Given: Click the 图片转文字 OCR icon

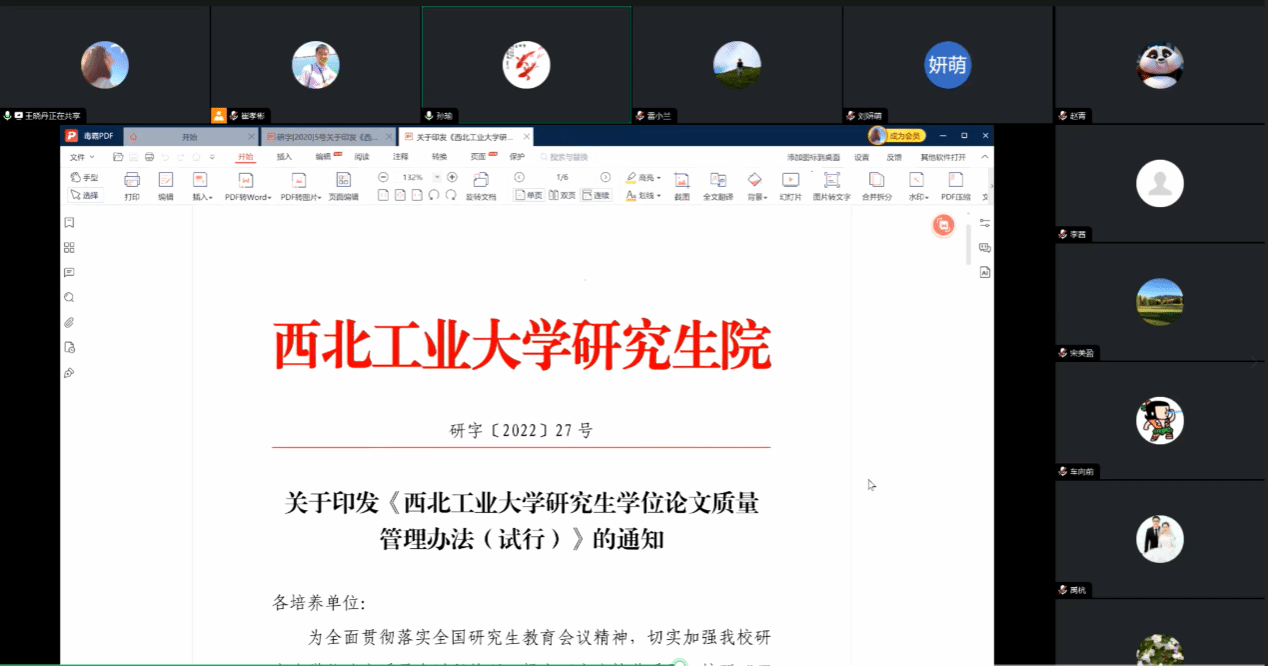Looking at the screenshot, I should pyautogui.click(x=831, y=185).
